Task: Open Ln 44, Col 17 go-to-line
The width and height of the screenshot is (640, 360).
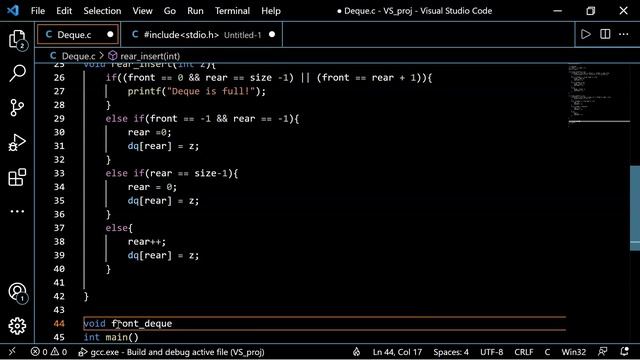Action: pos(397,352)
